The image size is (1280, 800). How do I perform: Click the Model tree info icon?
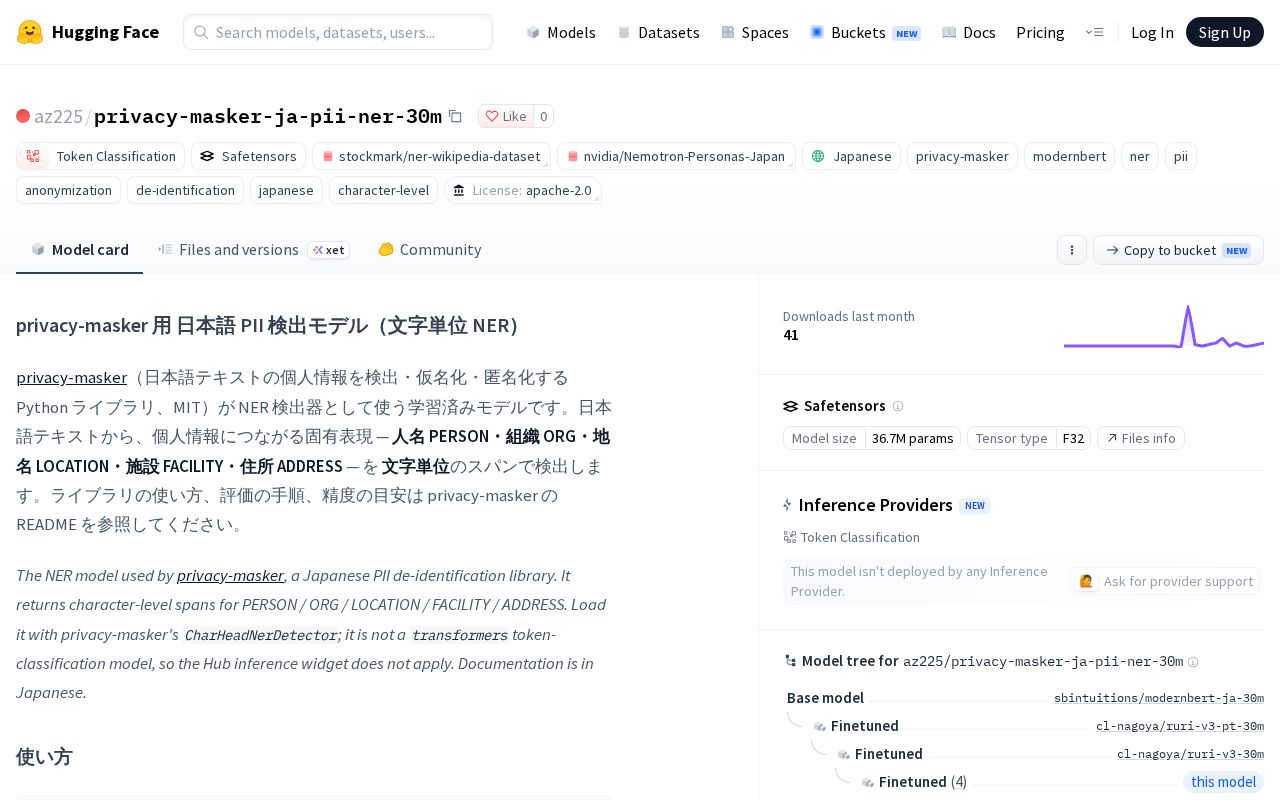pyautogui.click(x=1193, y=661)
